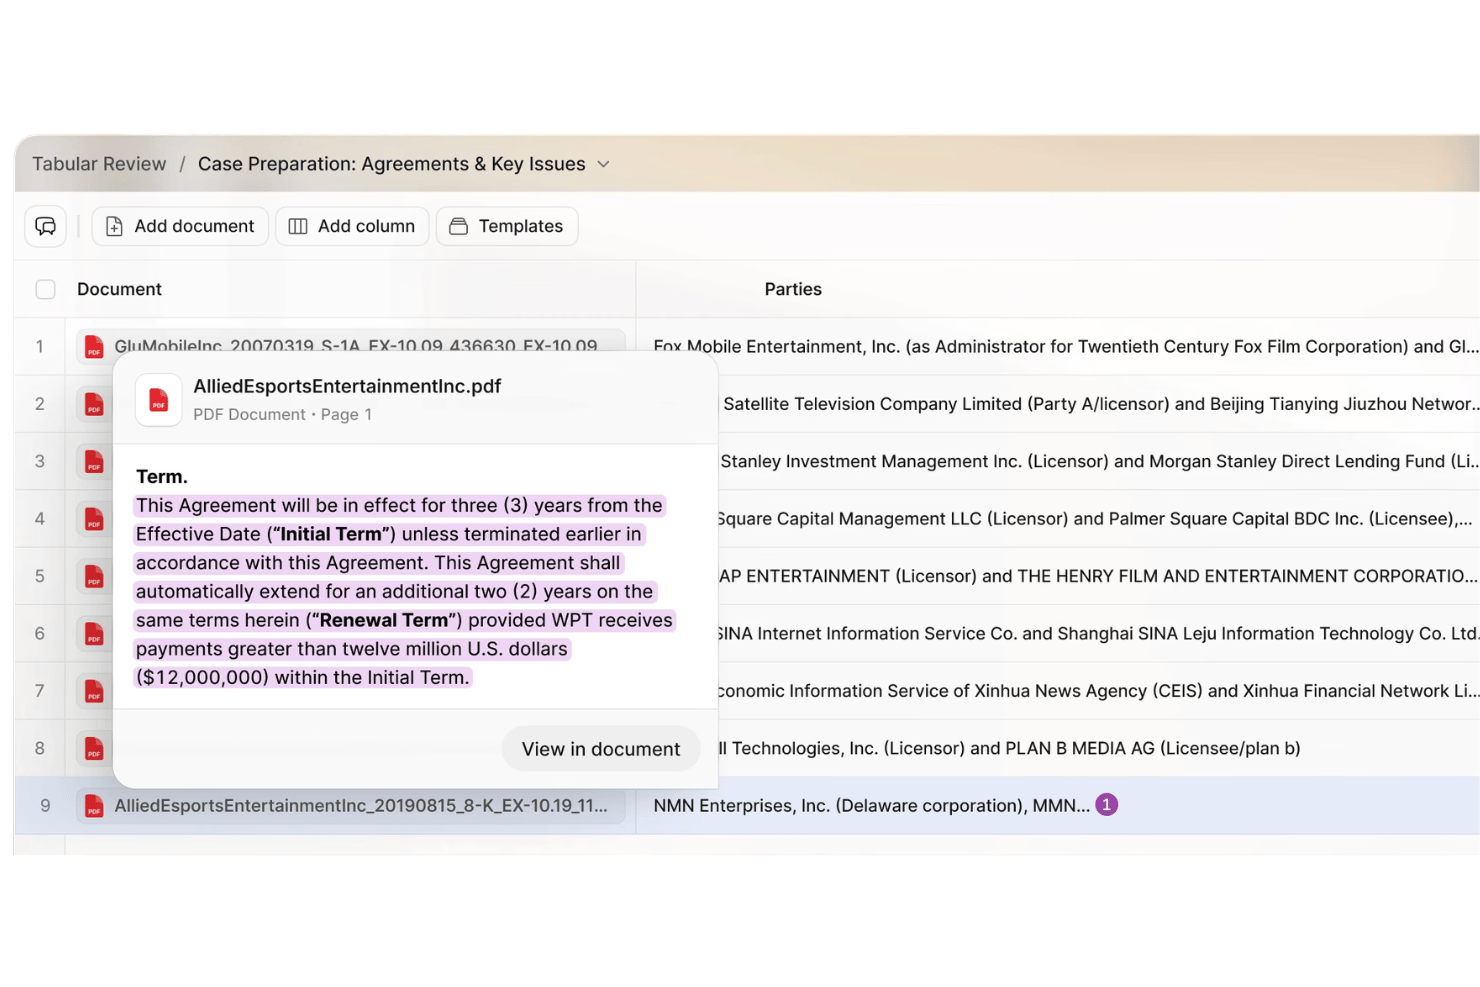
Task: Click the PDF icon in the popup header
Action: 158,400
